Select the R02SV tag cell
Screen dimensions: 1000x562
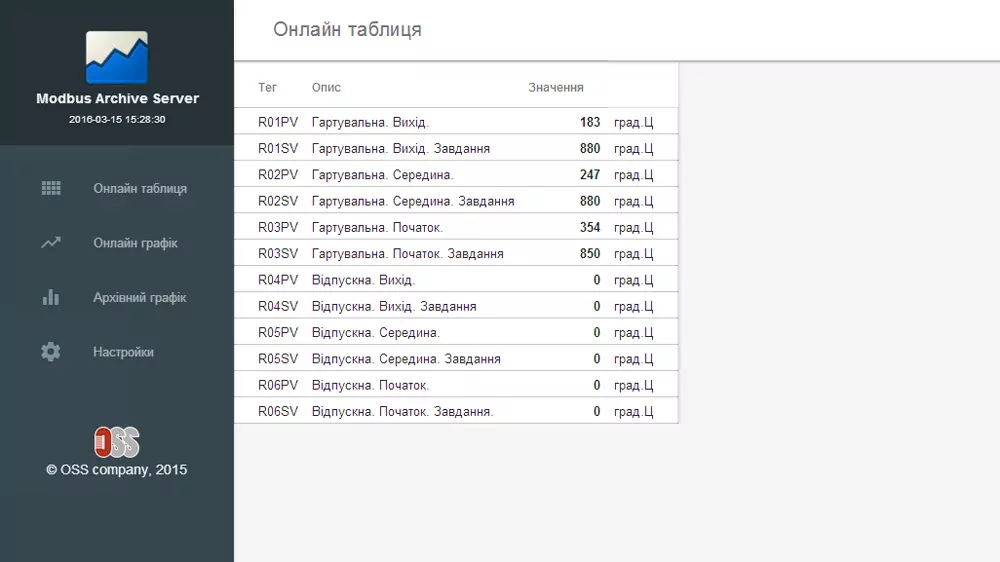(277, 201)
